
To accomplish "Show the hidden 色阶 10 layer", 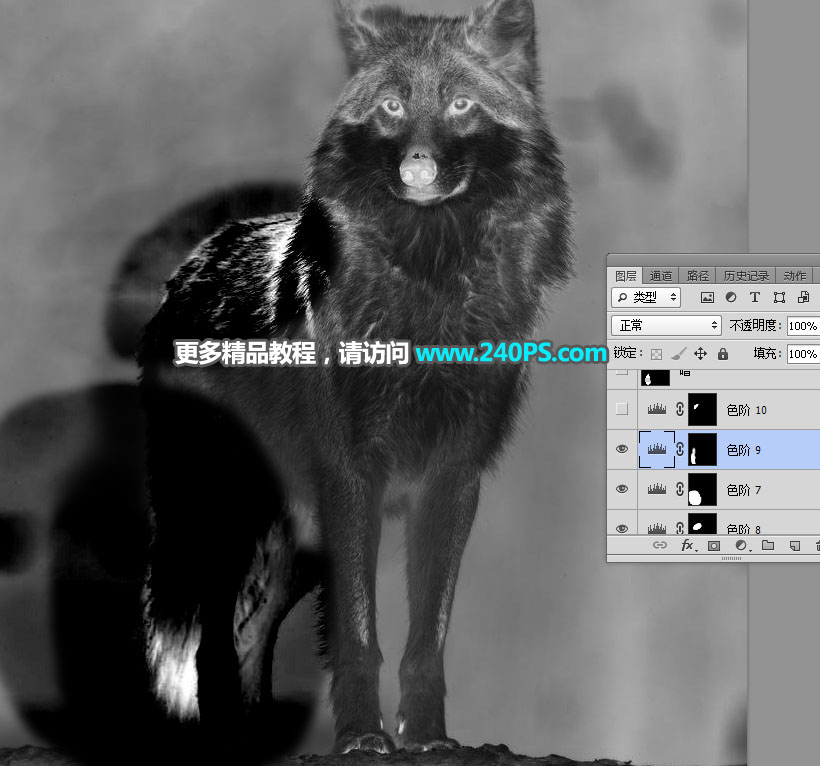I will [622, 409].
